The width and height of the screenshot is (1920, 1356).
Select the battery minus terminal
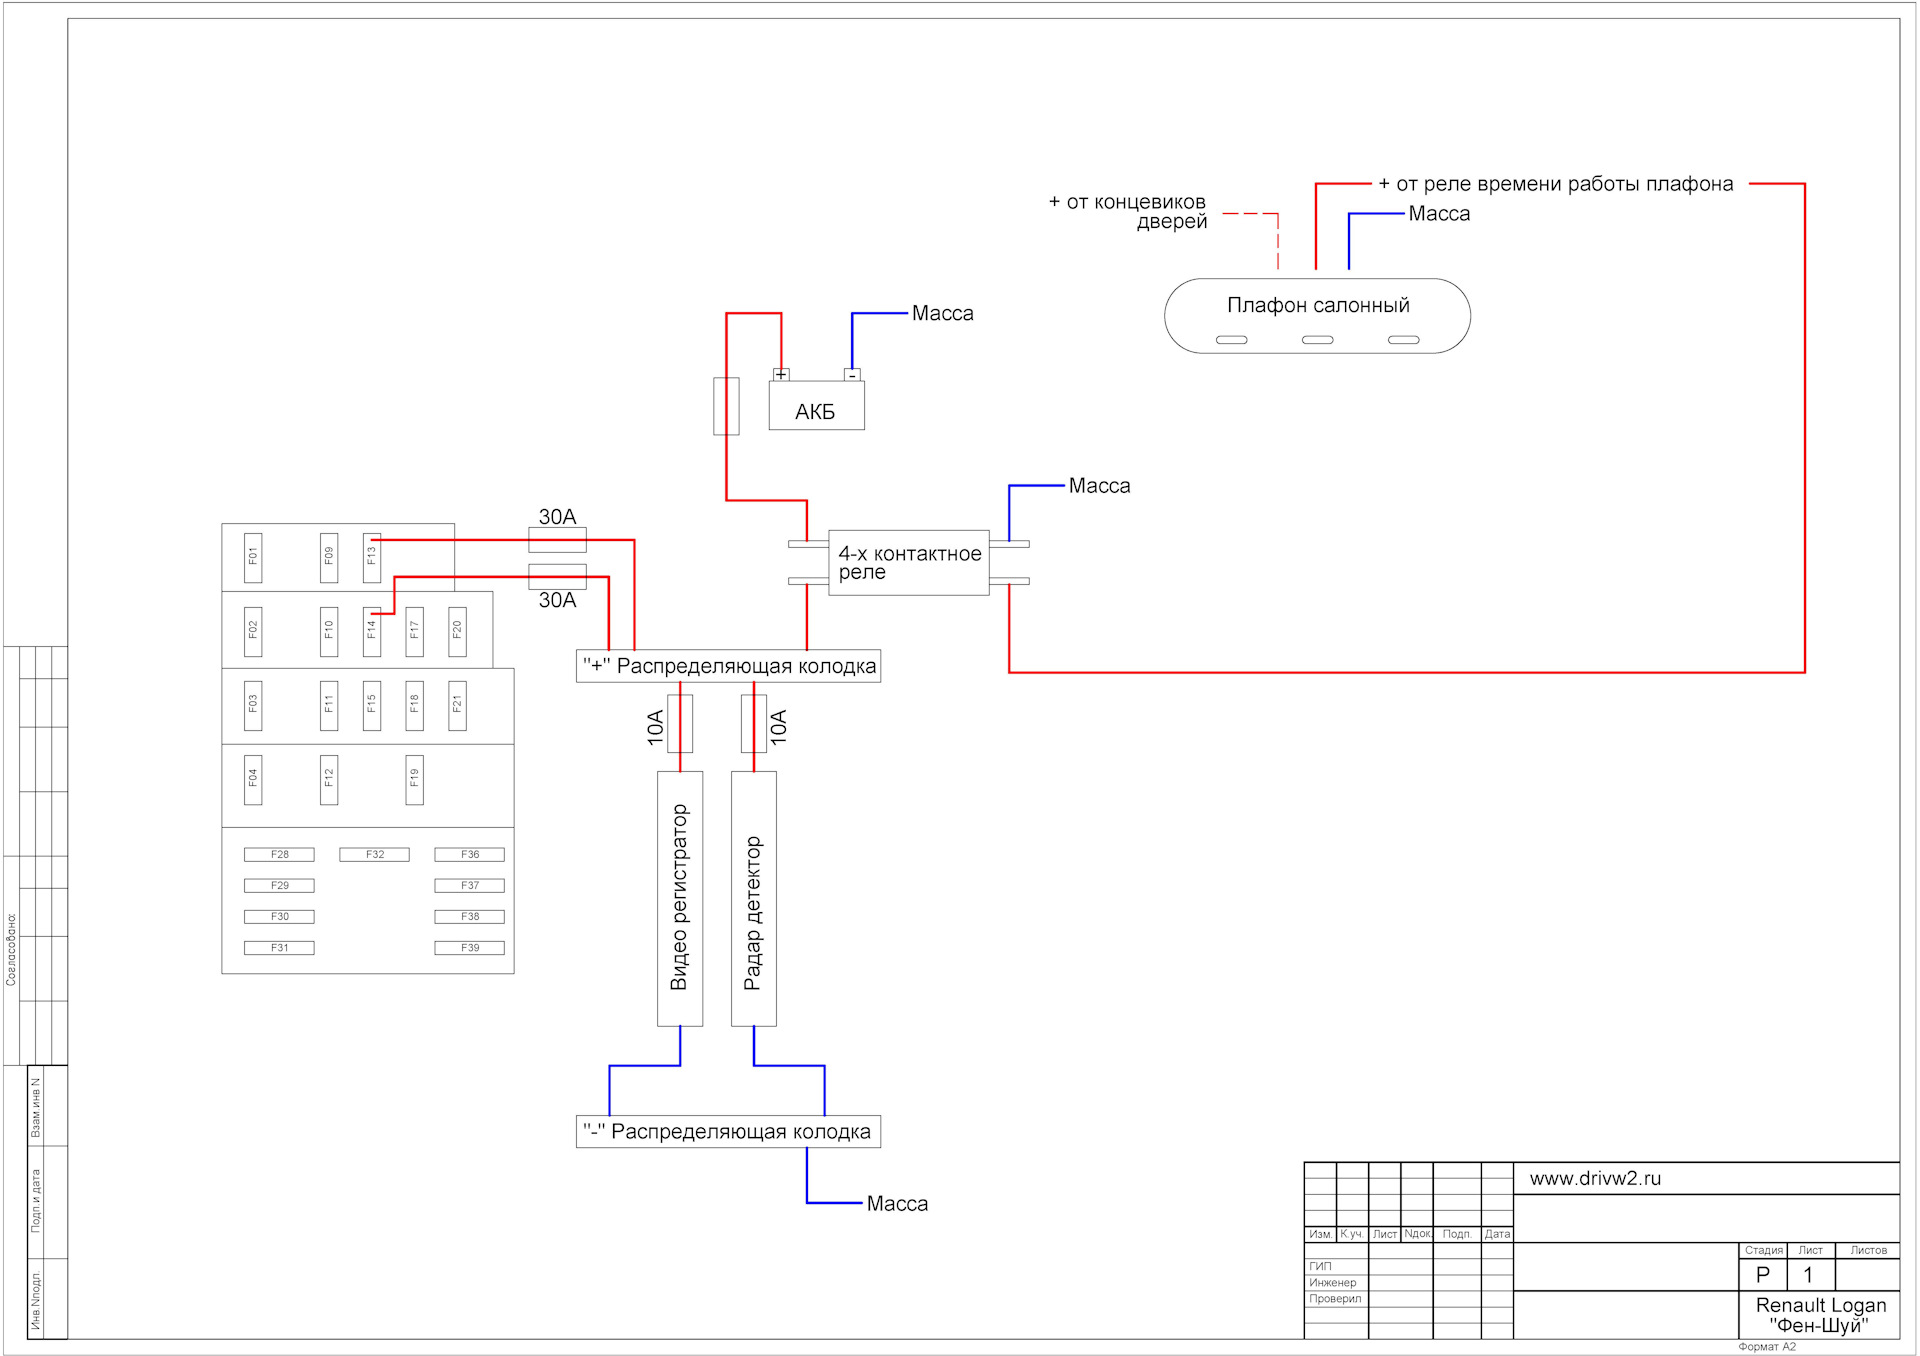tap(852, 375)
